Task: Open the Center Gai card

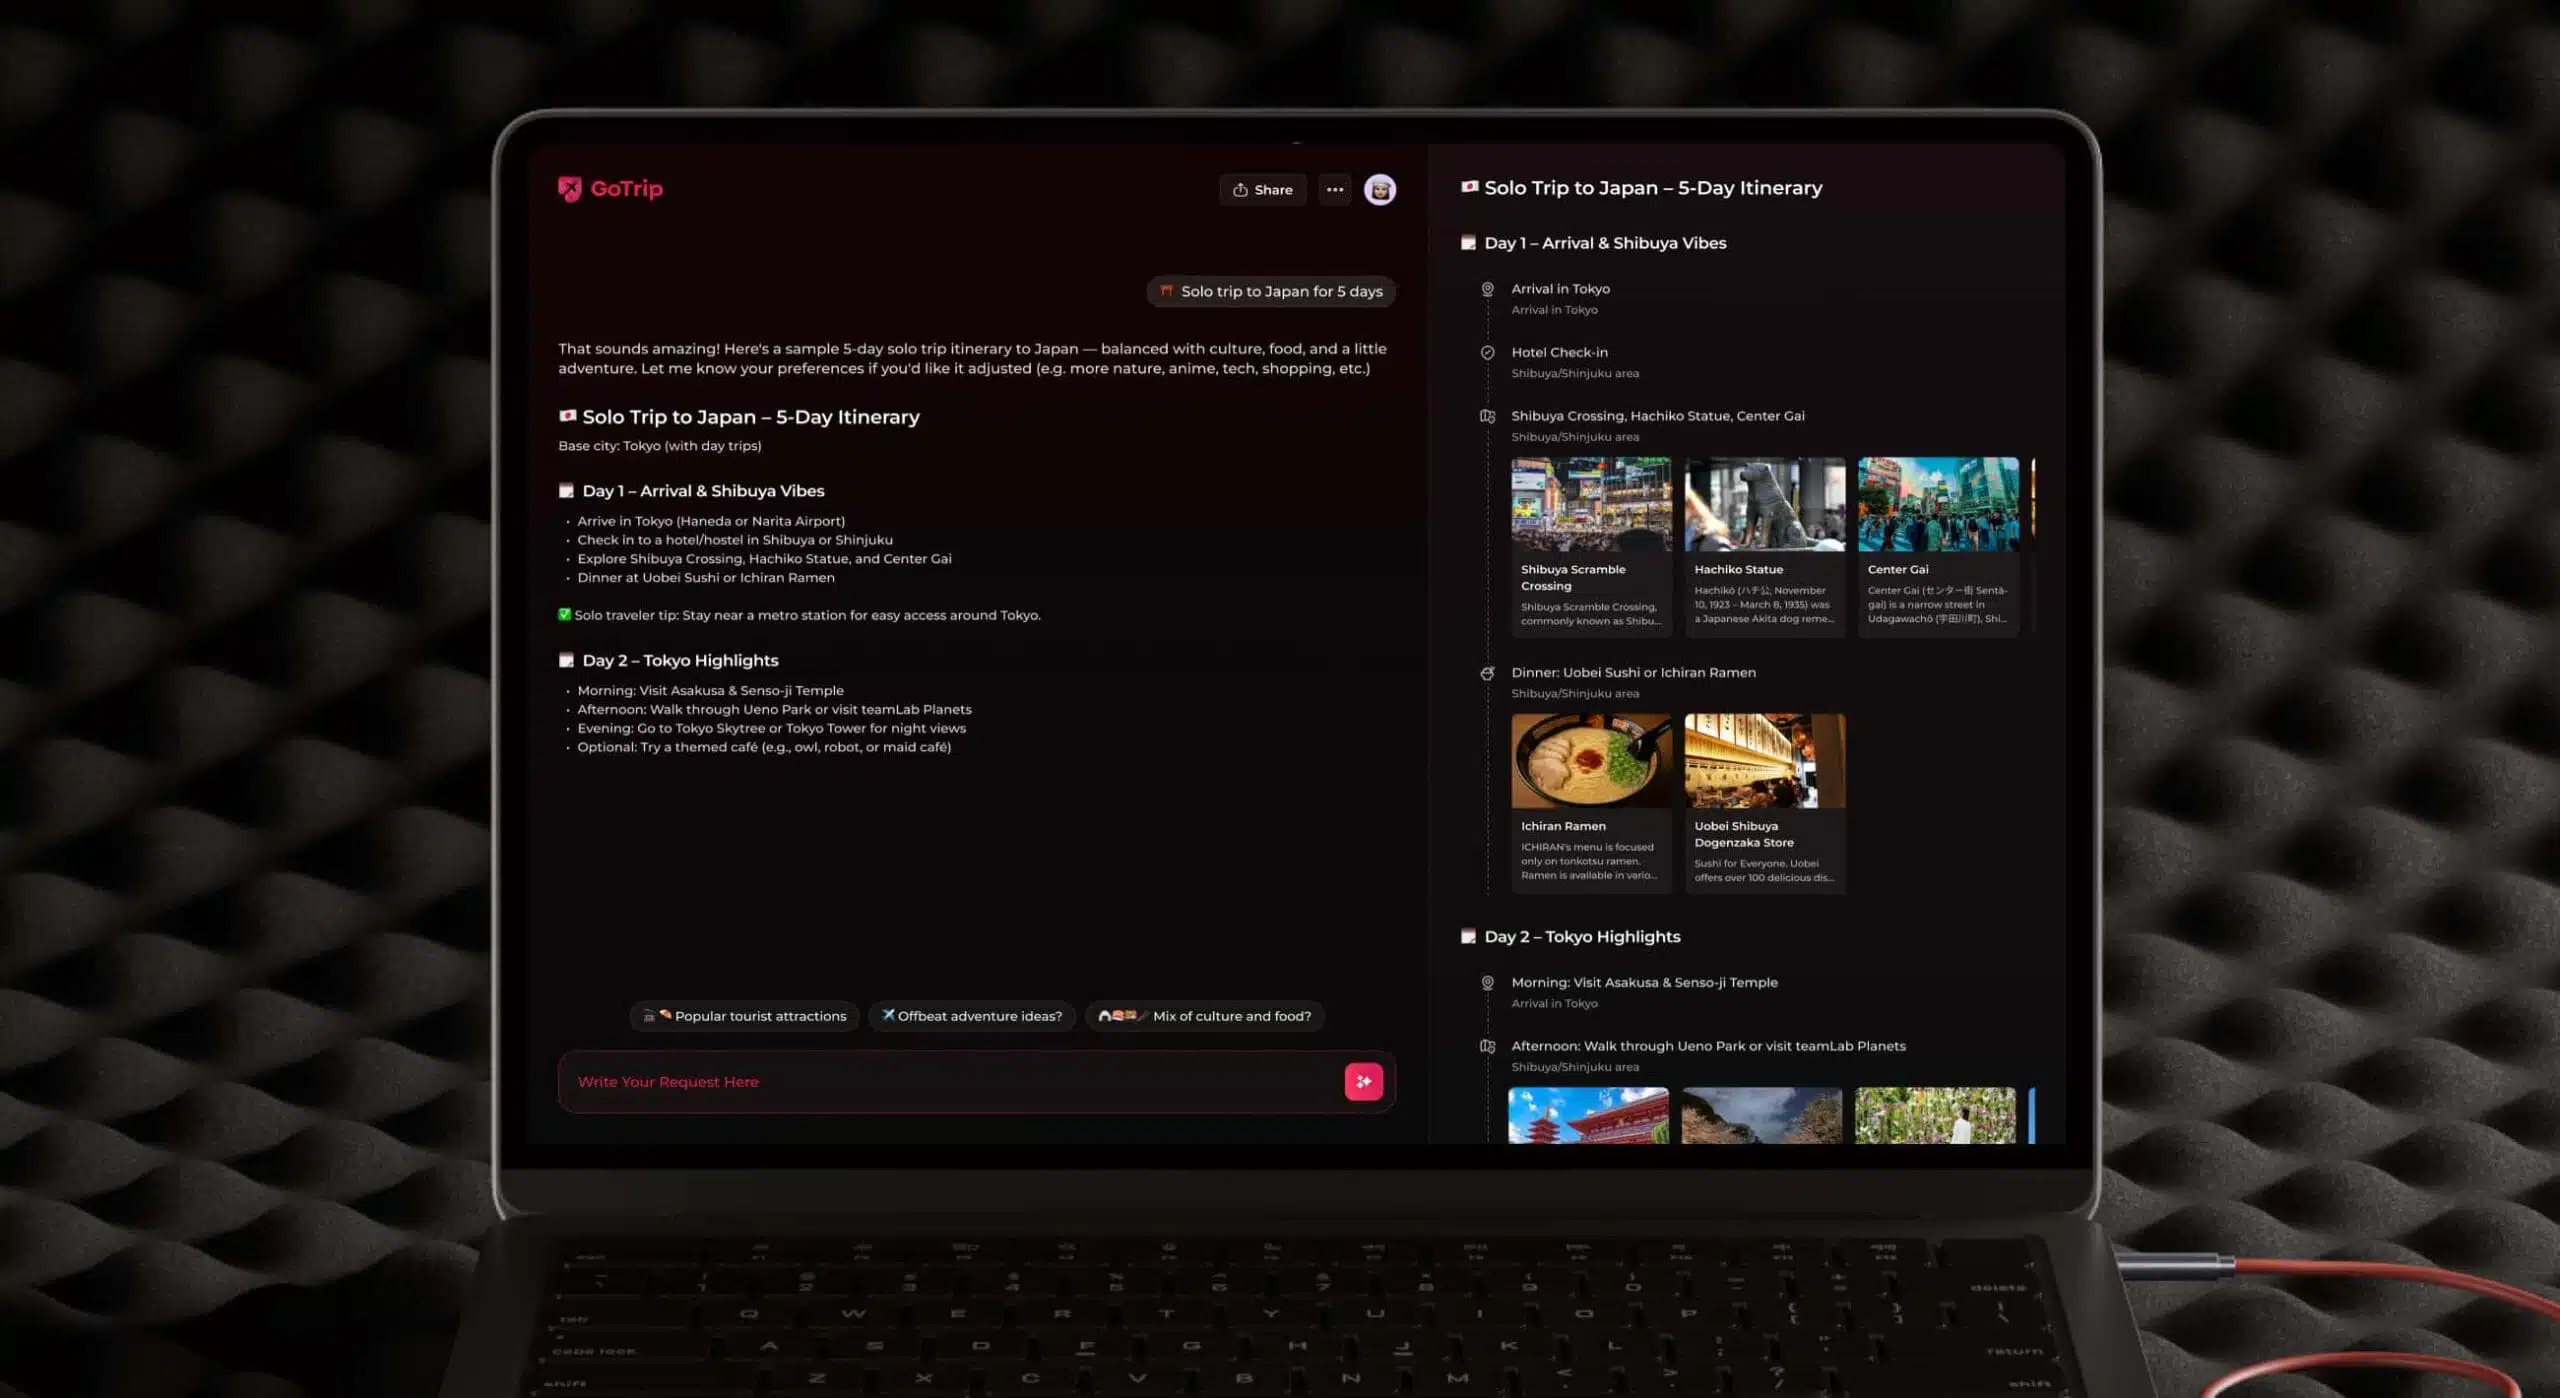Action: point(1938,546)
